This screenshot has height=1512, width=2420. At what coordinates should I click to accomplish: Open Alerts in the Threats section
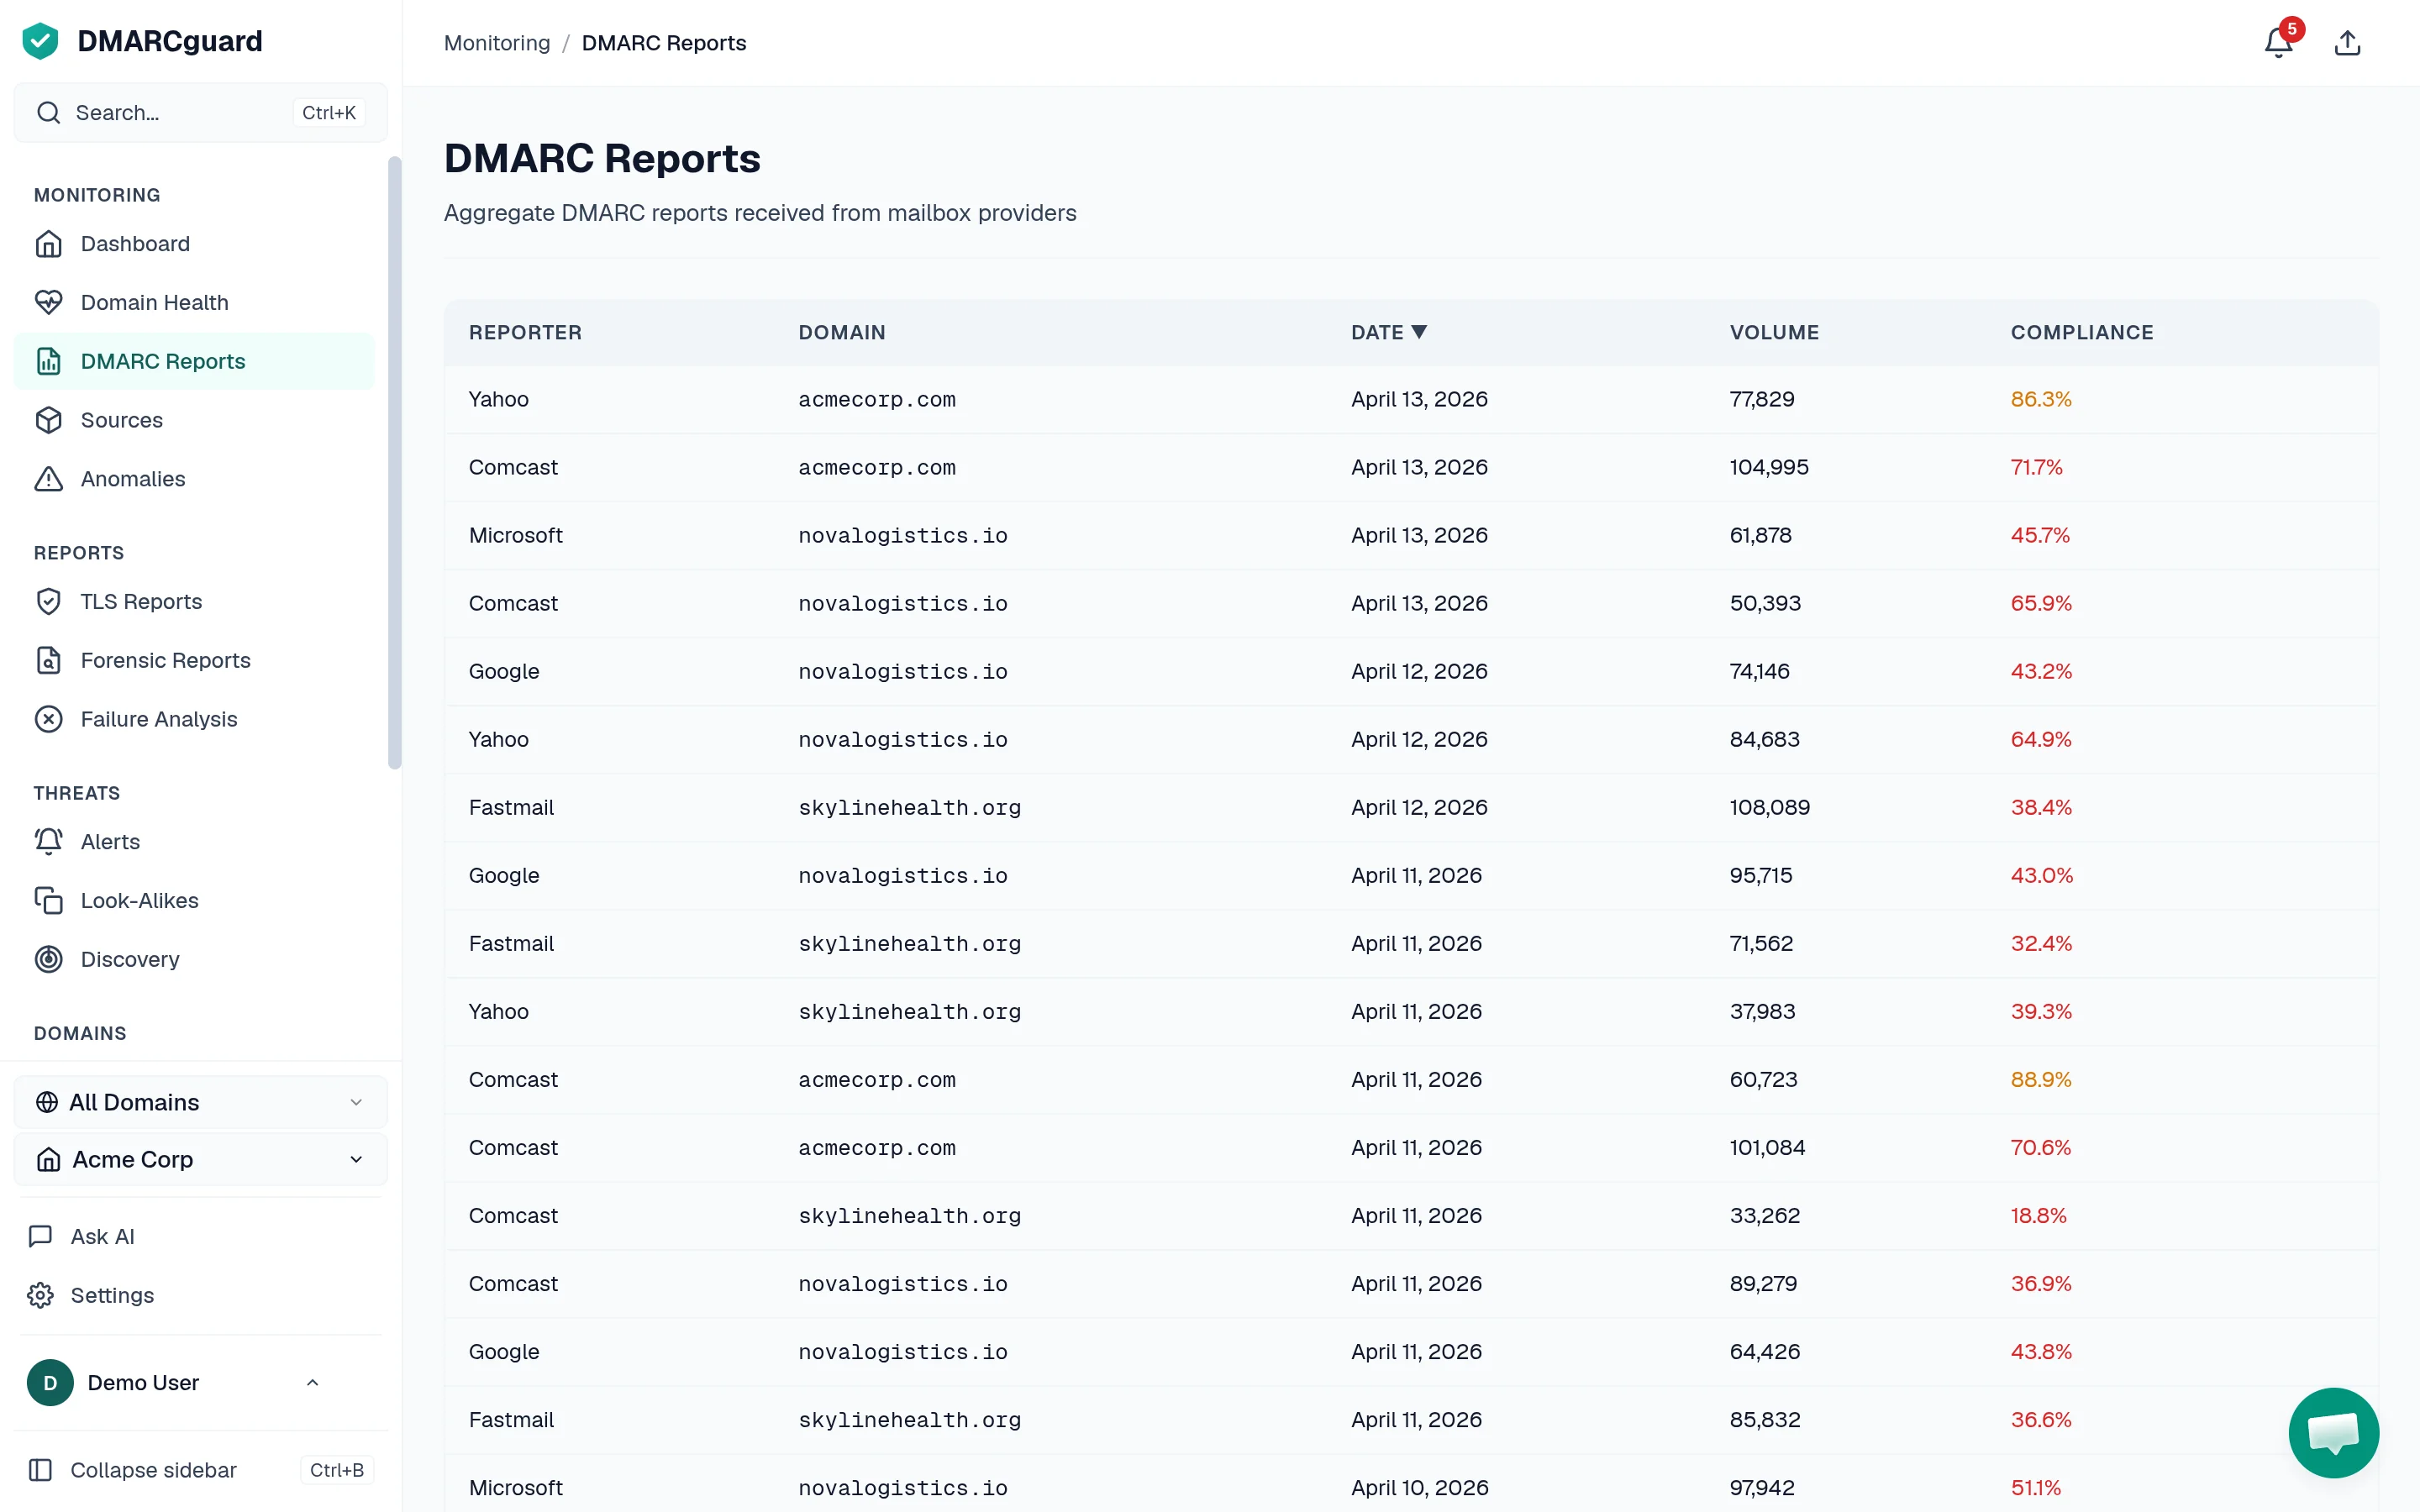194,842
